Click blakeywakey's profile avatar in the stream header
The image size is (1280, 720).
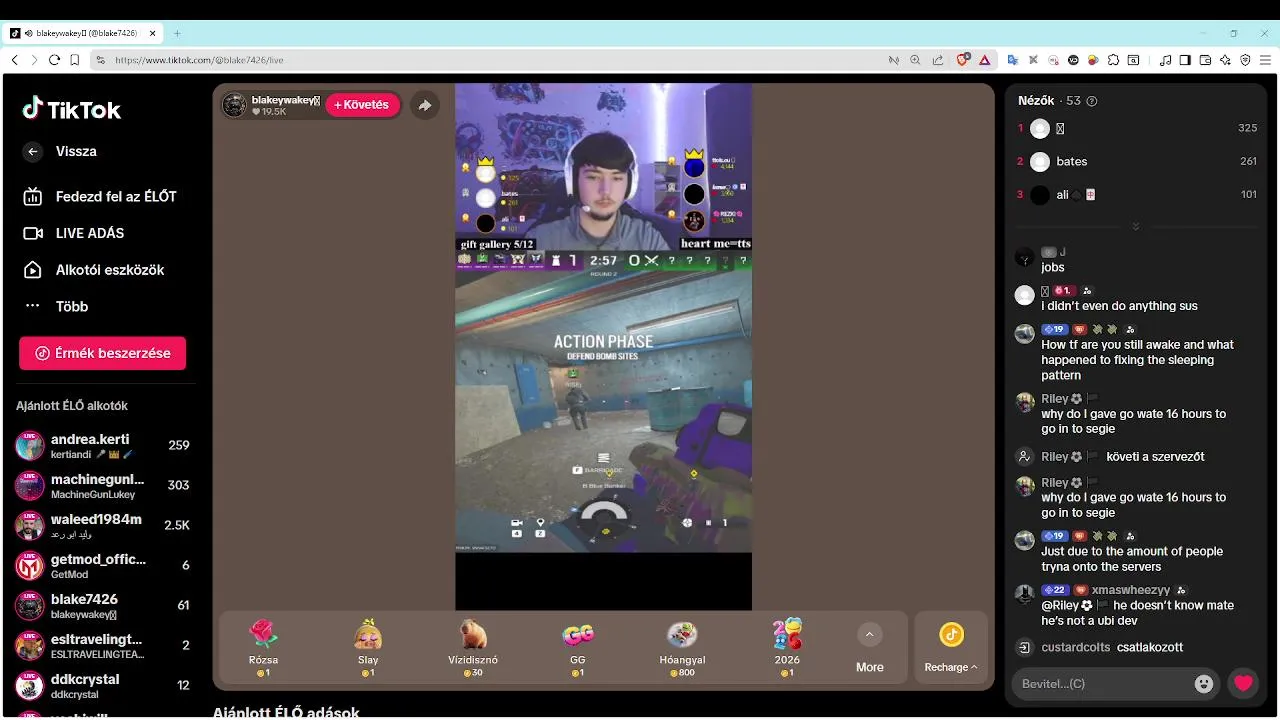234,105
